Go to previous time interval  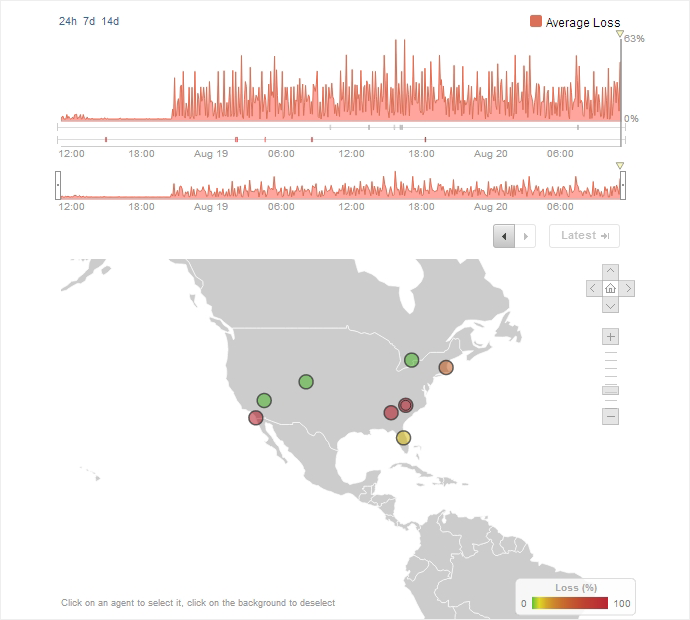(x=505, y=236)
